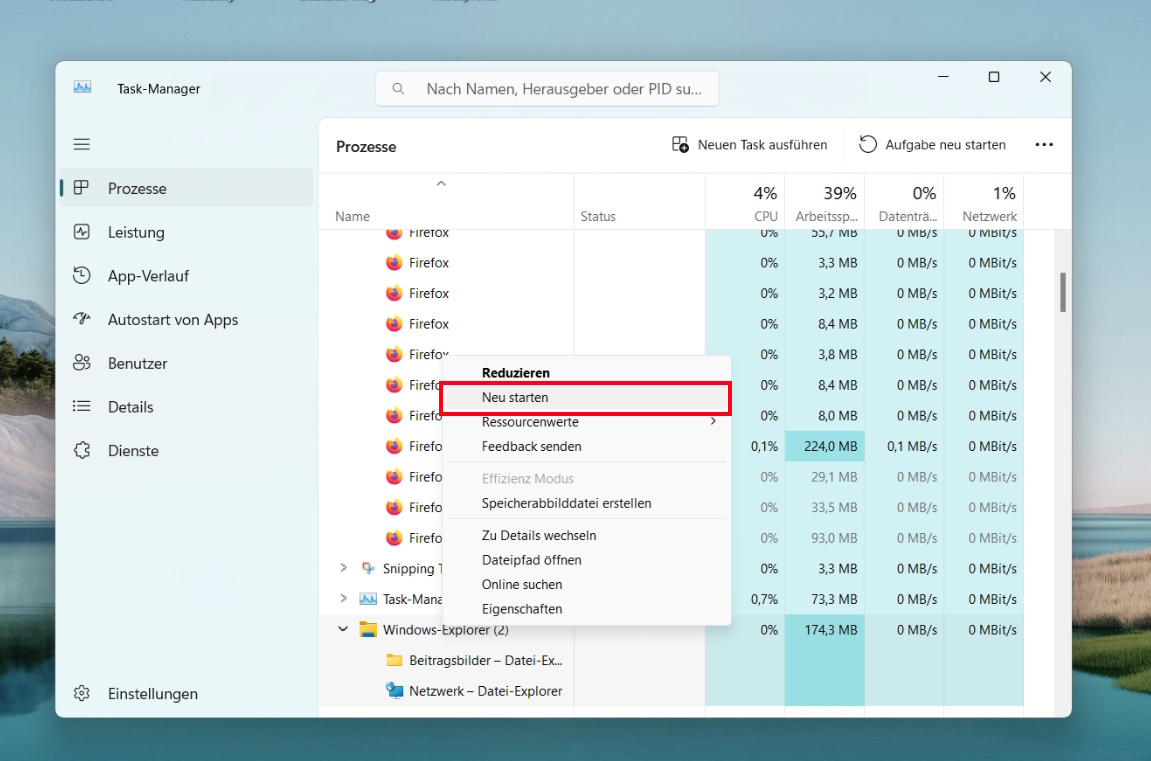
Task: Expand the Snipping Tool process group
Action: point(343,568)
